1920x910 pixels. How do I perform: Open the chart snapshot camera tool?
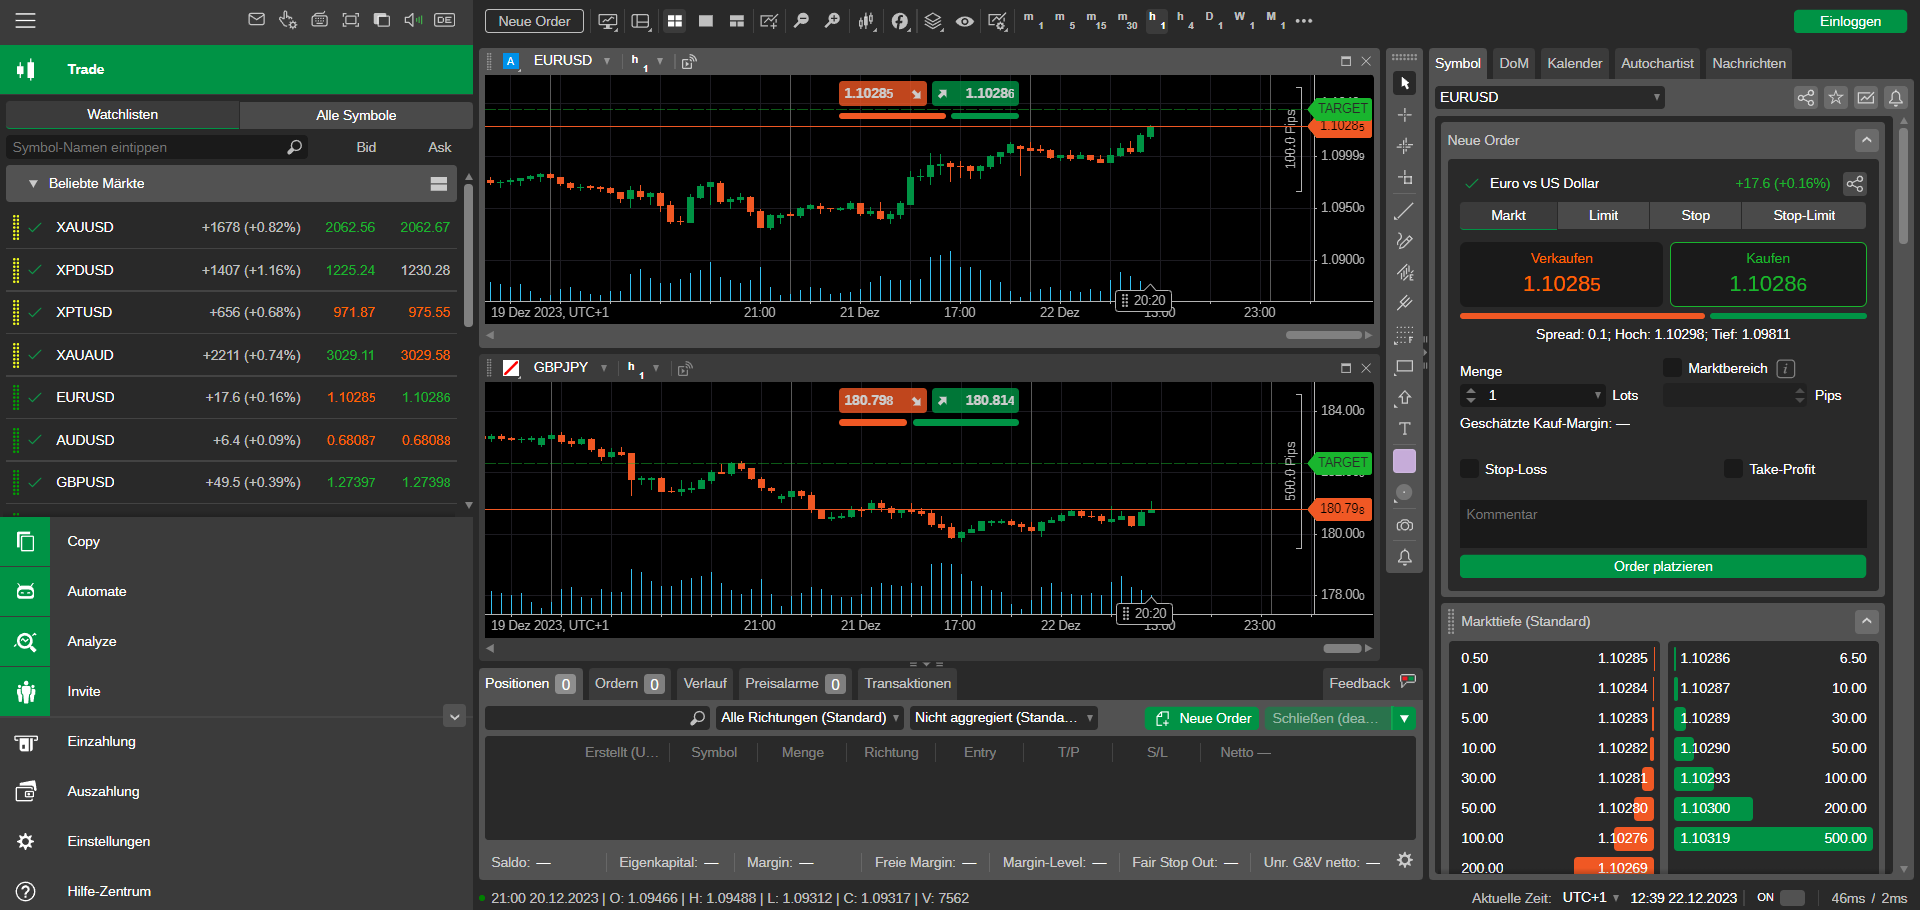(x=1404, y=525)
